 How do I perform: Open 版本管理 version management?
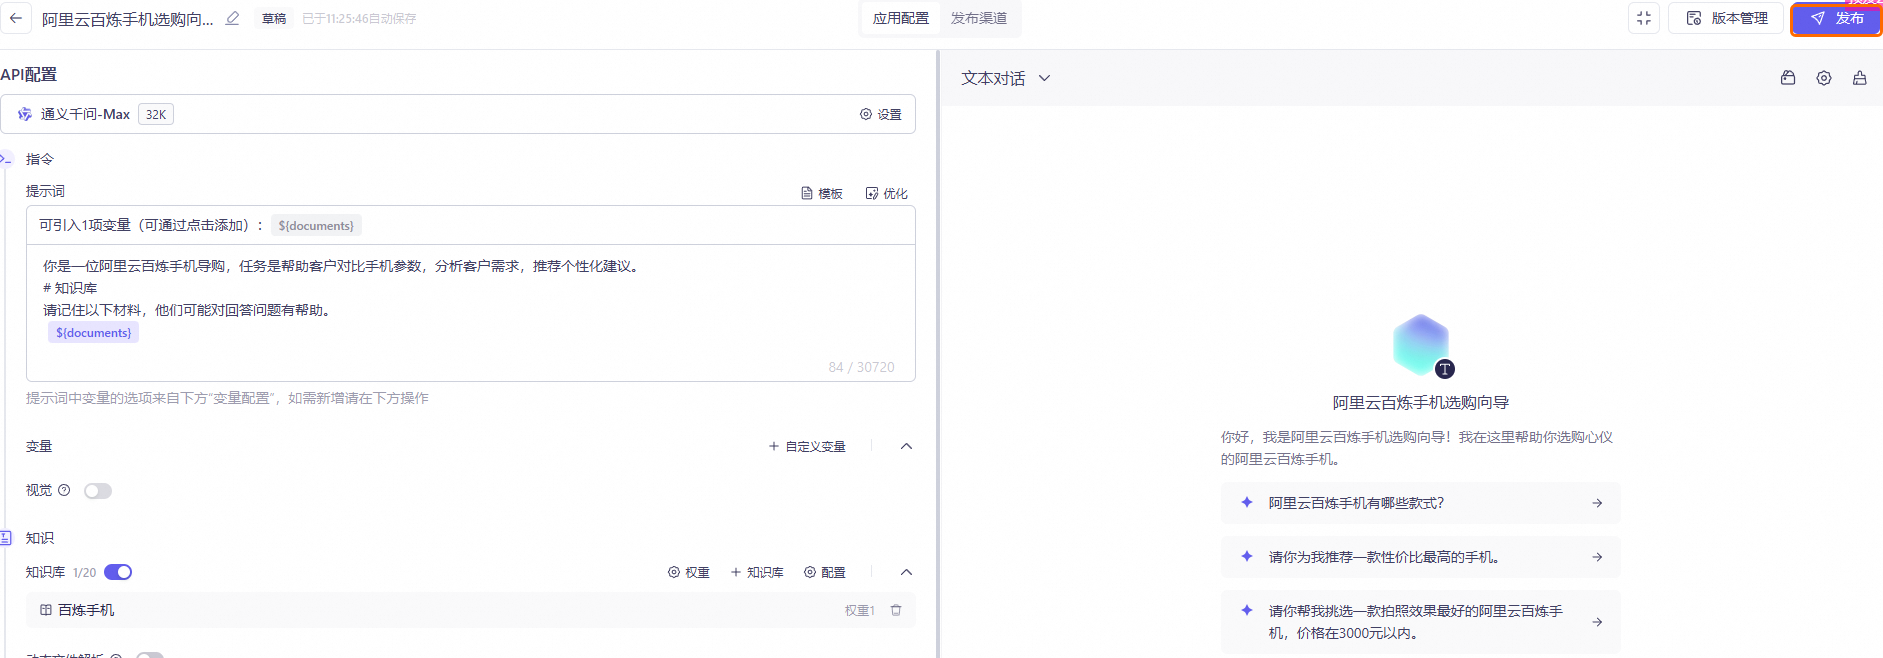point(1727,18)
